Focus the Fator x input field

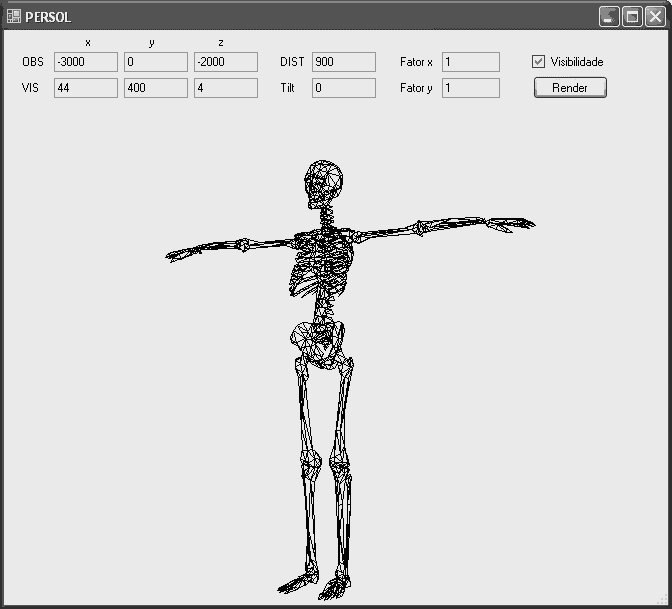coord(470,62)
